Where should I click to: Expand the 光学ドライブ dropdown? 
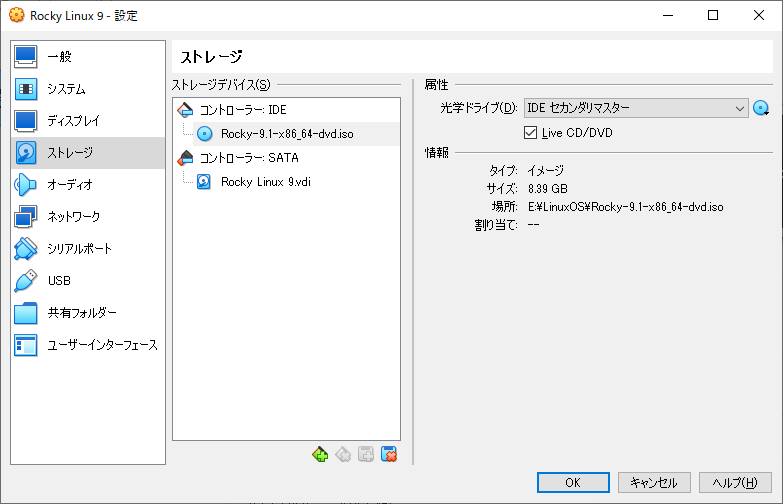739,108
